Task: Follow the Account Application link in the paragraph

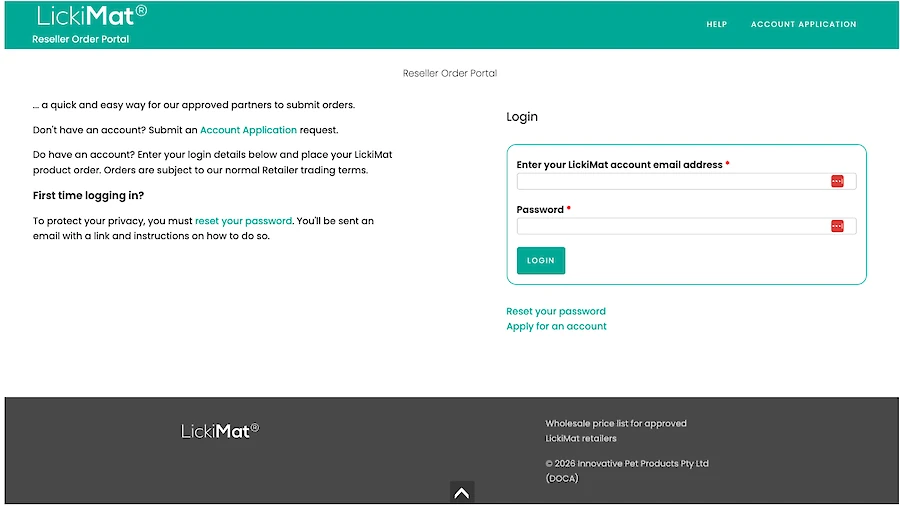Action: tap(248, 130)
